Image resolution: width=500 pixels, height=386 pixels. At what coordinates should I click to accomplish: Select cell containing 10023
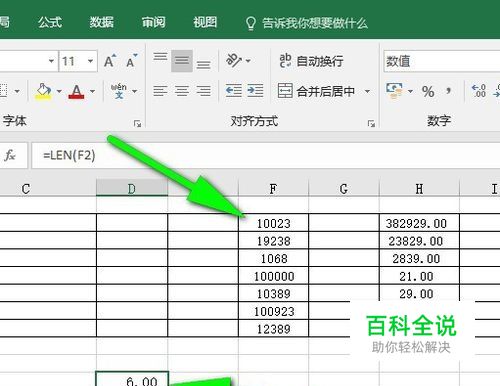pyautogui.click(x=273, y=223)
